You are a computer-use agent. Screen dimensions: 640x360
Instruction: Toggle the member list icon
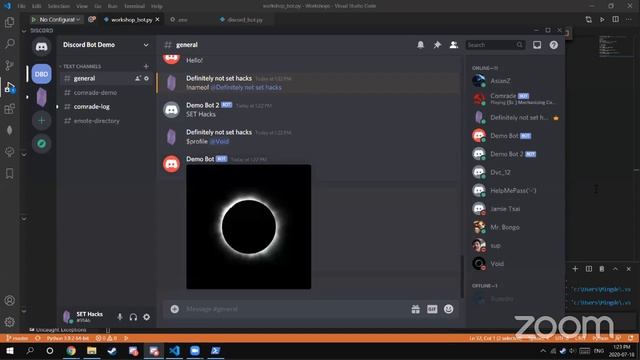coord(453,45)
